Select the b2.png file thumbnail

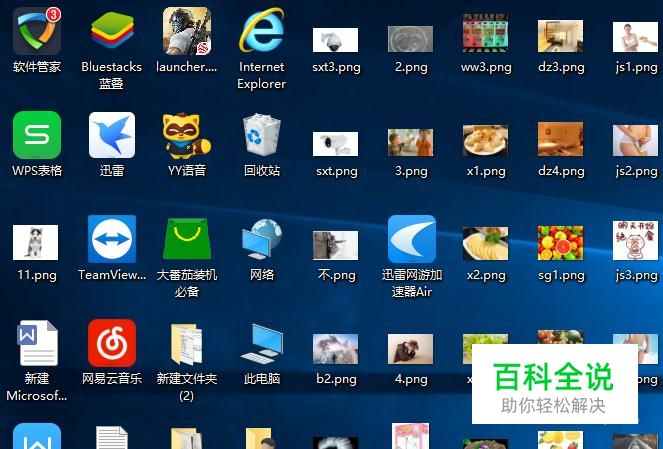coord(335,349)
